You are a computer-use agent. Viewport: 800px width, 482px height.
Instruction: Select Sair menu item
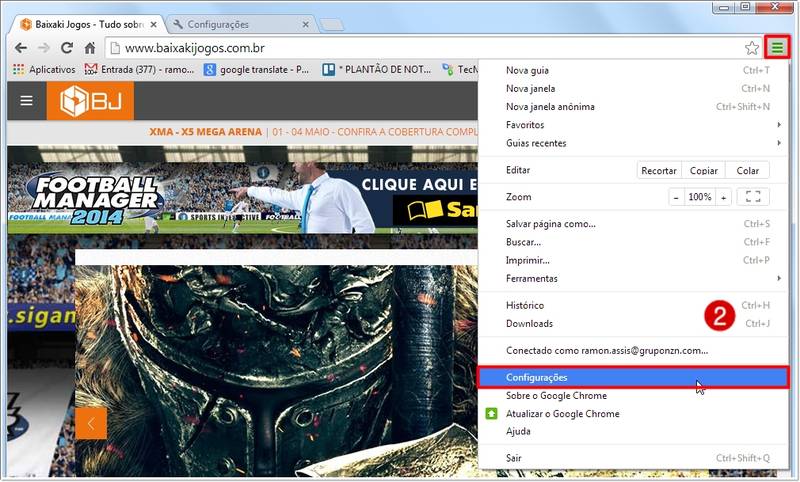click(633, 458)
